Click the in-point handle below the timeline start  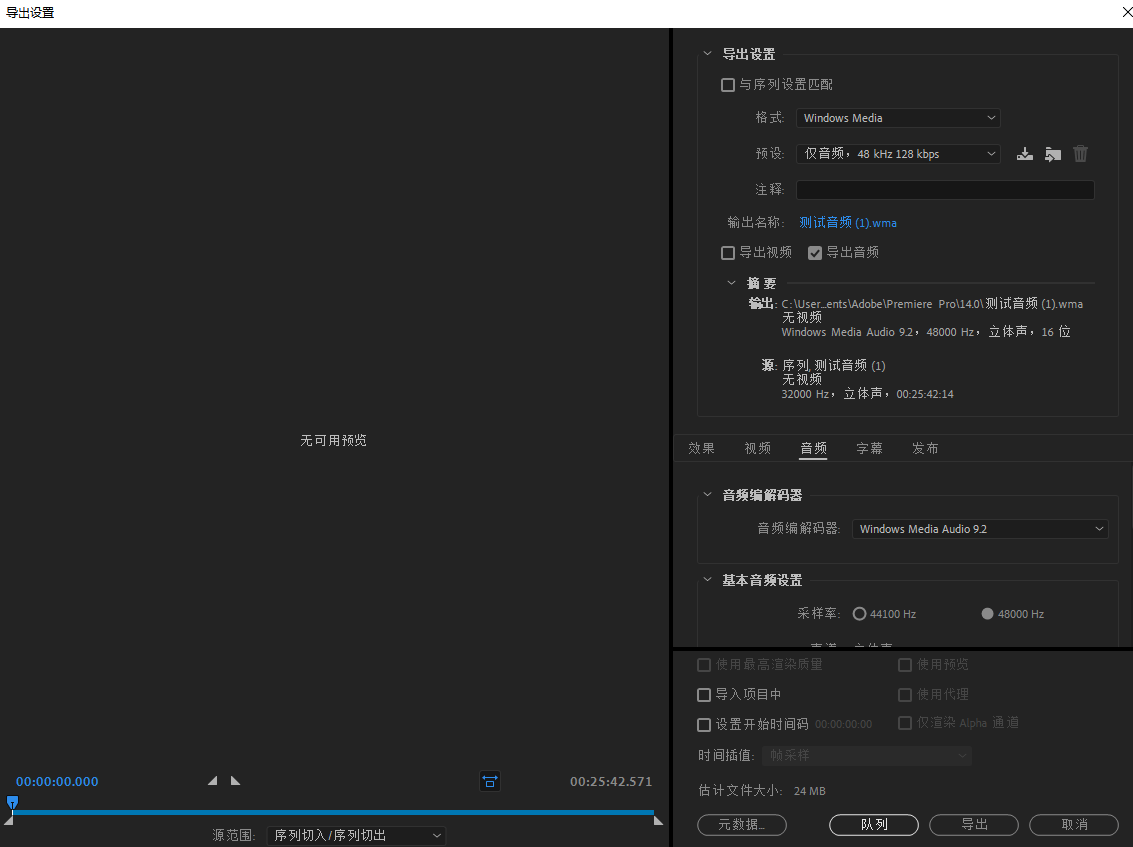point(9,820)
